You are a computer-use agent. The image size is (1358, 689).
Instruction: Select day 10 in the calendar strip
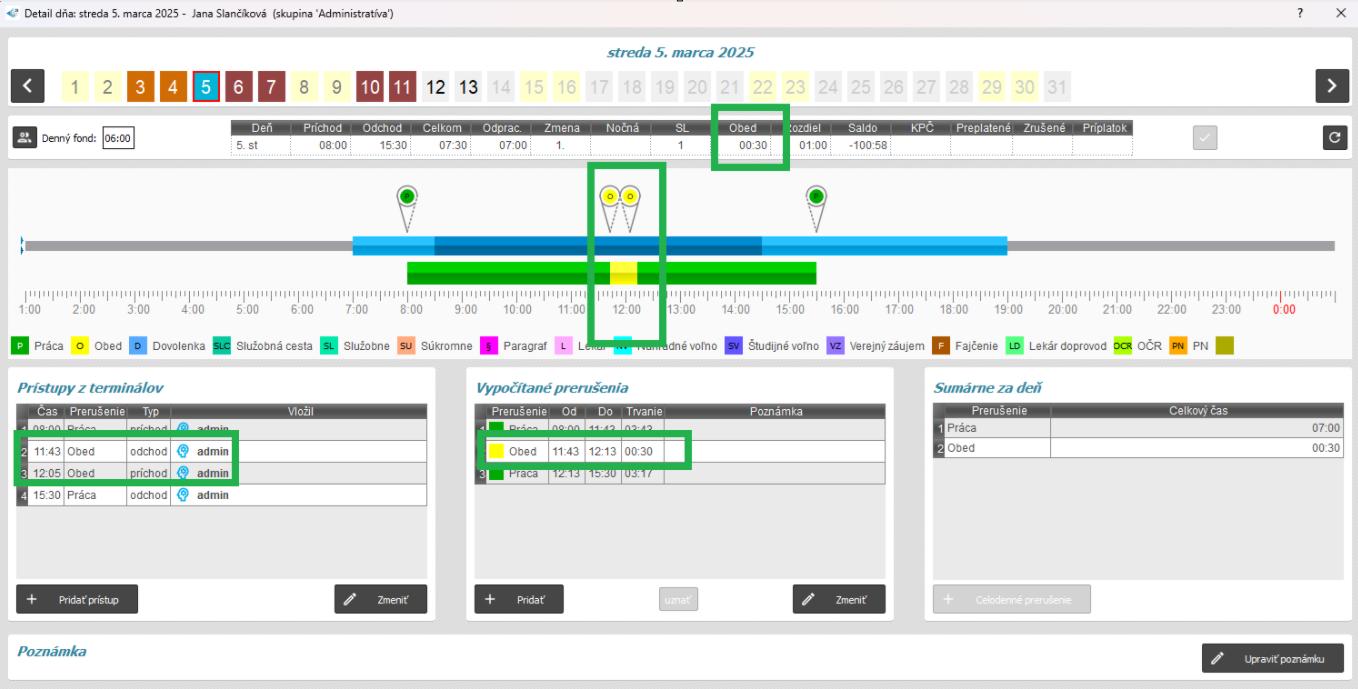369,87
